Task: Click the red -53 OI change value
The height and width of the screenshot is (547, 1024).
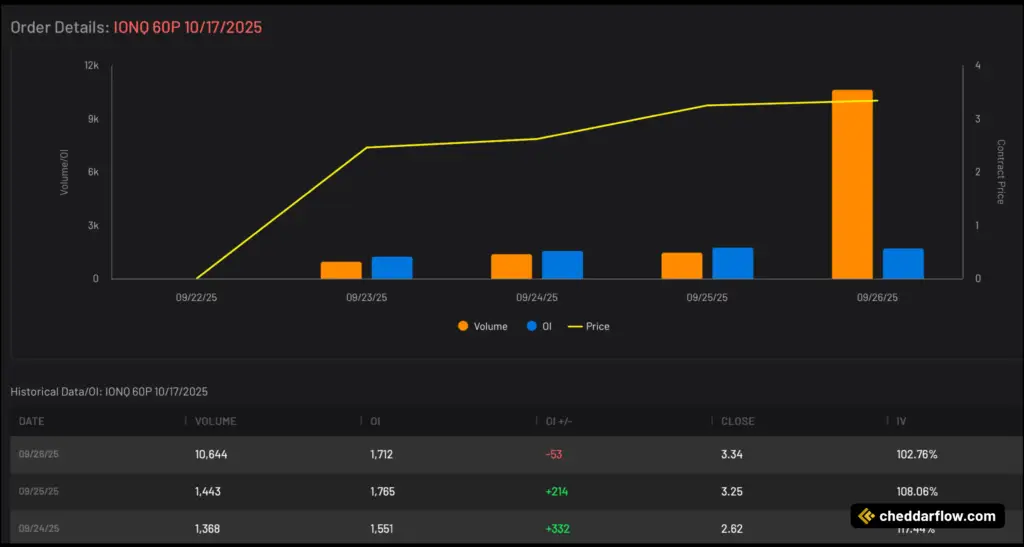Action: [554, 454]
